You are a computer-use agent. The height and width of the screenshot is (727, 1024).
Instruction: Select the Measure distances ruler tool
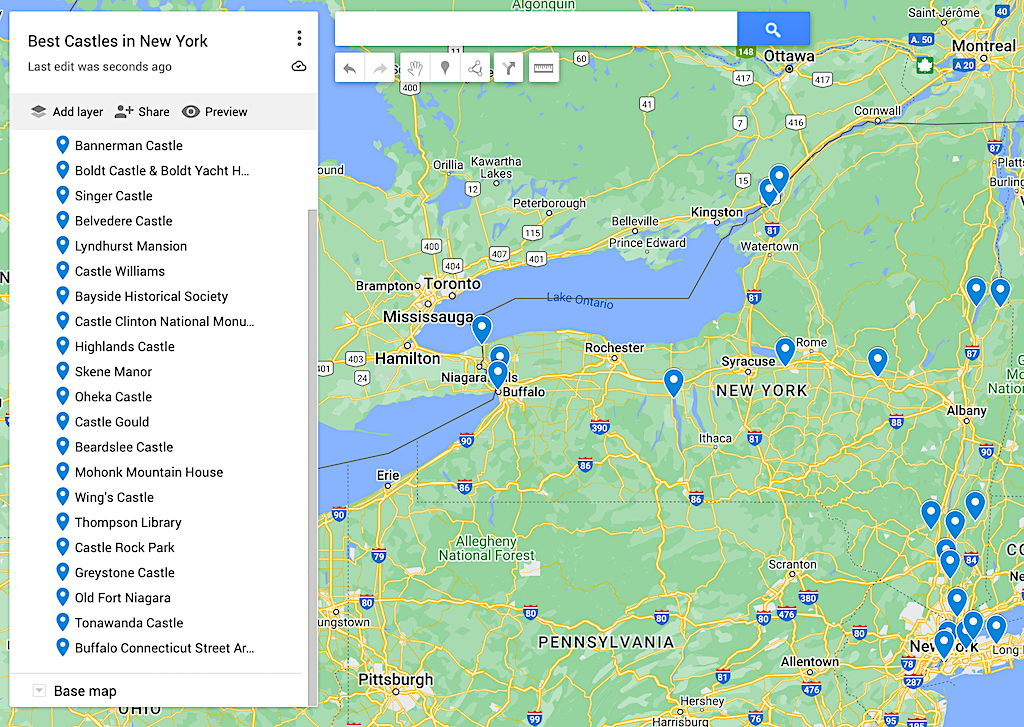(543, 68)
